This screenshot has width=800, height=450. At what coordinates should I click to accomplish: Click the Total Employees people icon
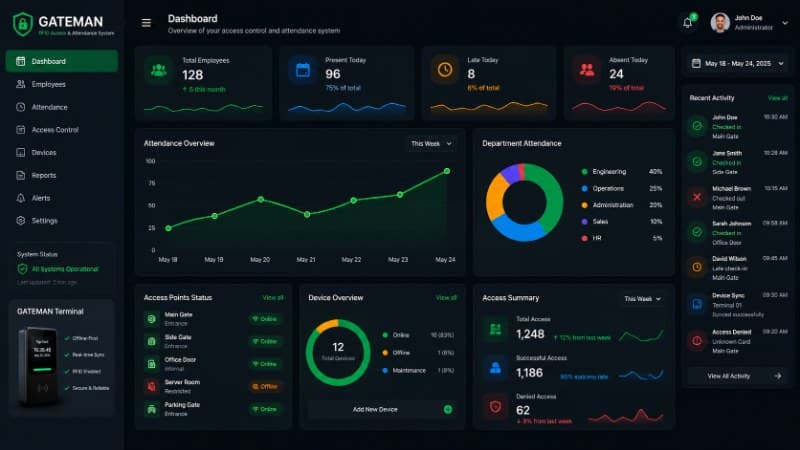click(x=159, y=70)
